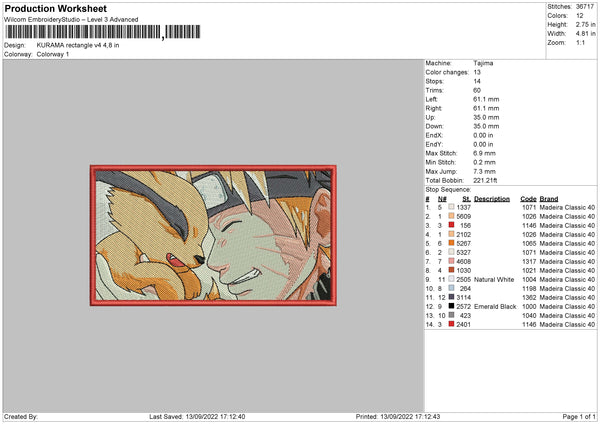This screenshot has height=424, width=600.
Task: Select the Color changes value 13
Action: click(477, 72)
